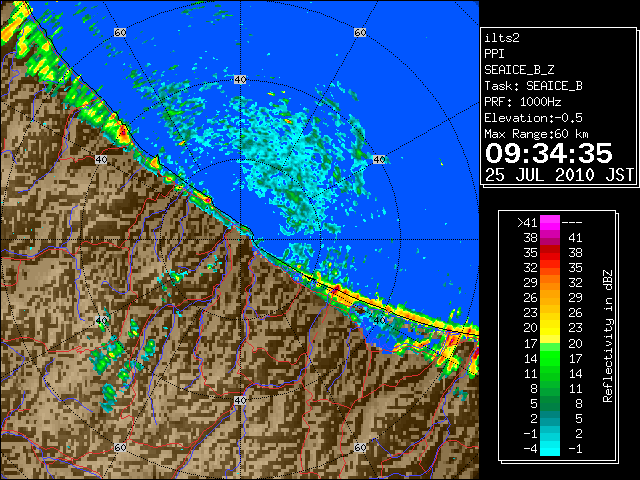
Task: Click the '60' ring label at lower right
Action: tap(360, 447)
